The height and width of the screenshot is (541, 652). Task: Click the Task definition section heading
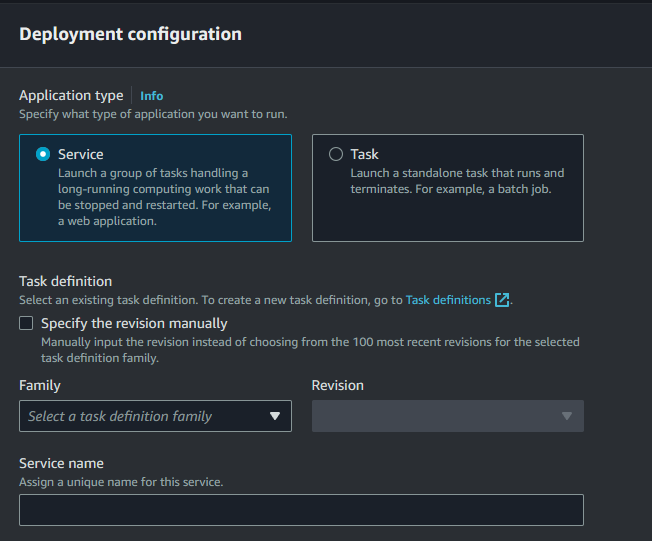pos(66,281)
